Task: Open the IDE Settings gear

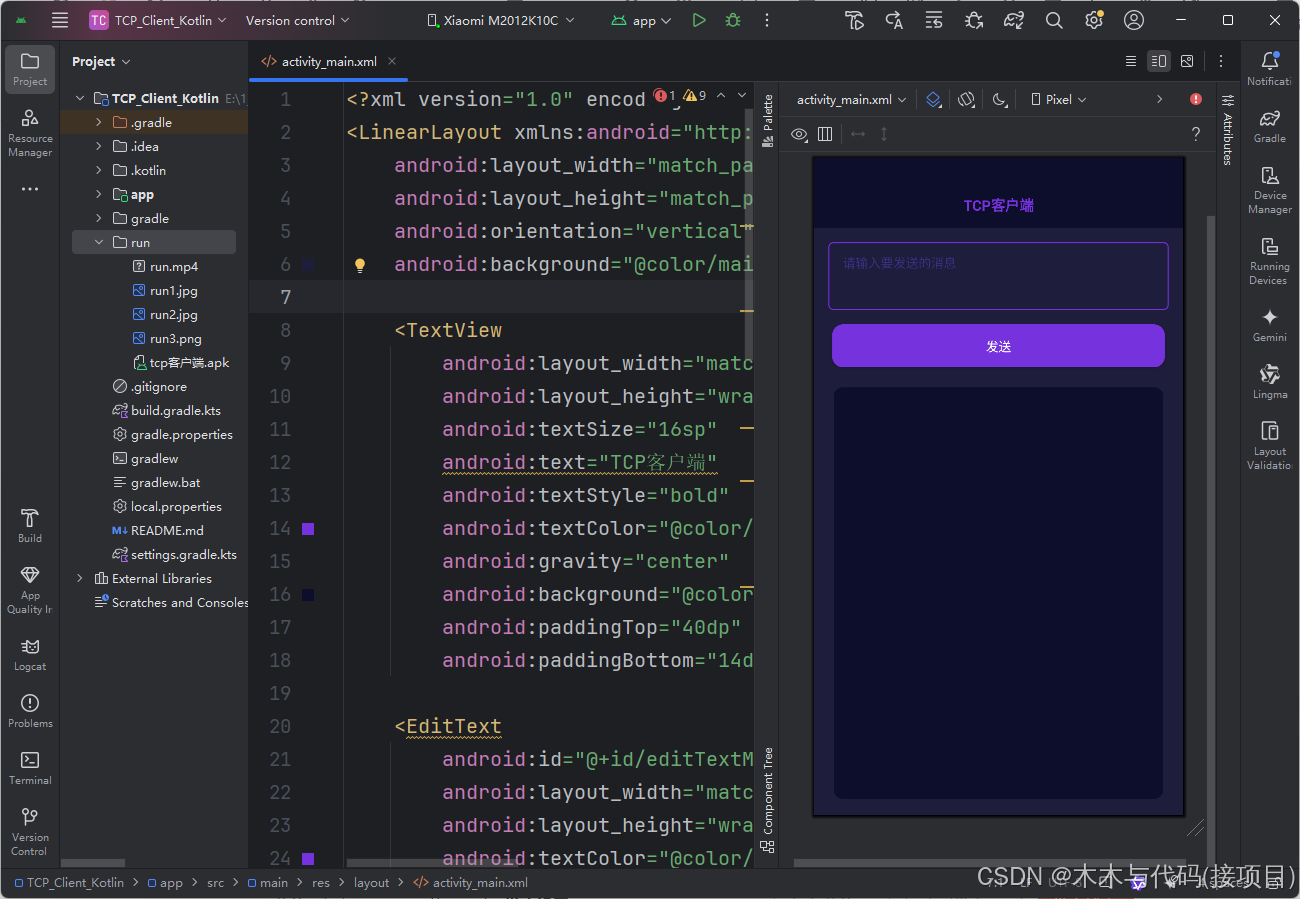Action: pyautogui.click(x=1093, y=19)
